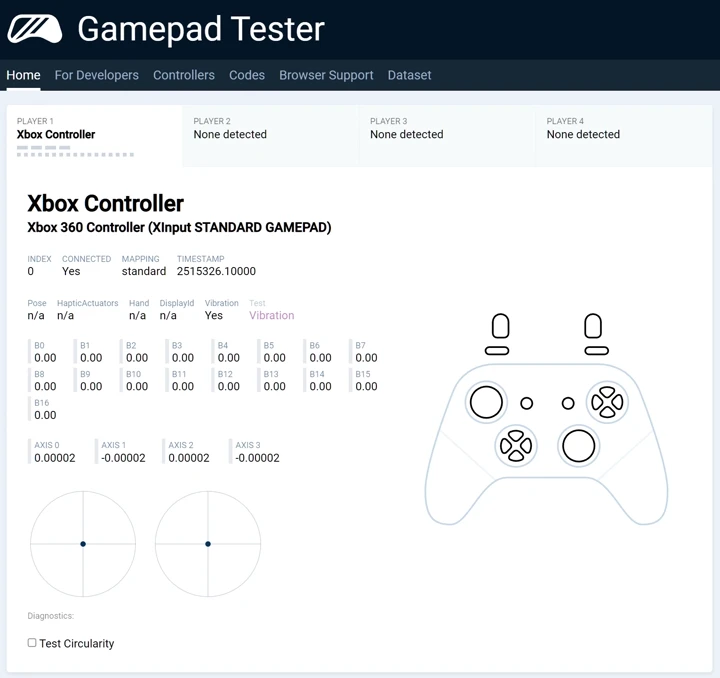Click the CONNECTED Yes value
This screenshot has height=678, width=720.
(71, 271)
